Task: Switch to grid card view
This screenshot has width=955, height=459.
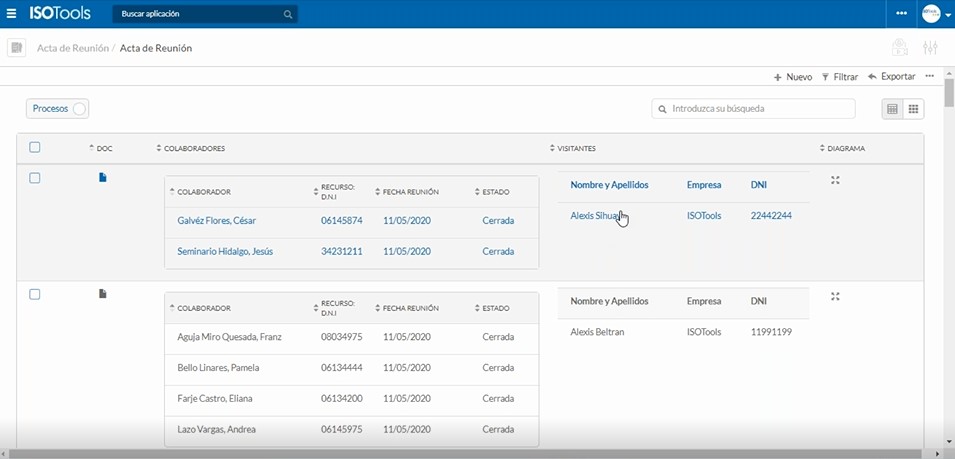Action: click(913, 109)
